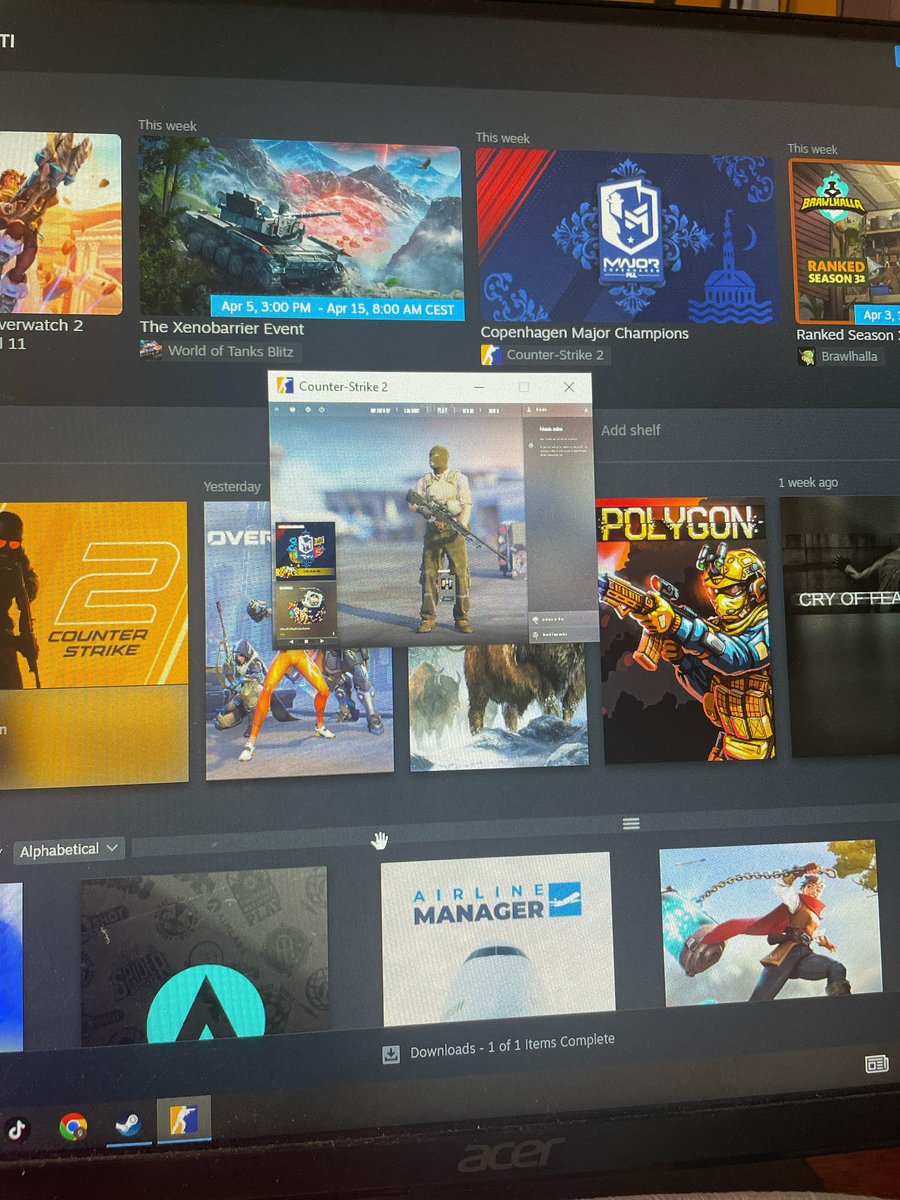900x1200 pixels.
Task: Click This week label above Xenobarrier Event
Action: coord(167,126)
